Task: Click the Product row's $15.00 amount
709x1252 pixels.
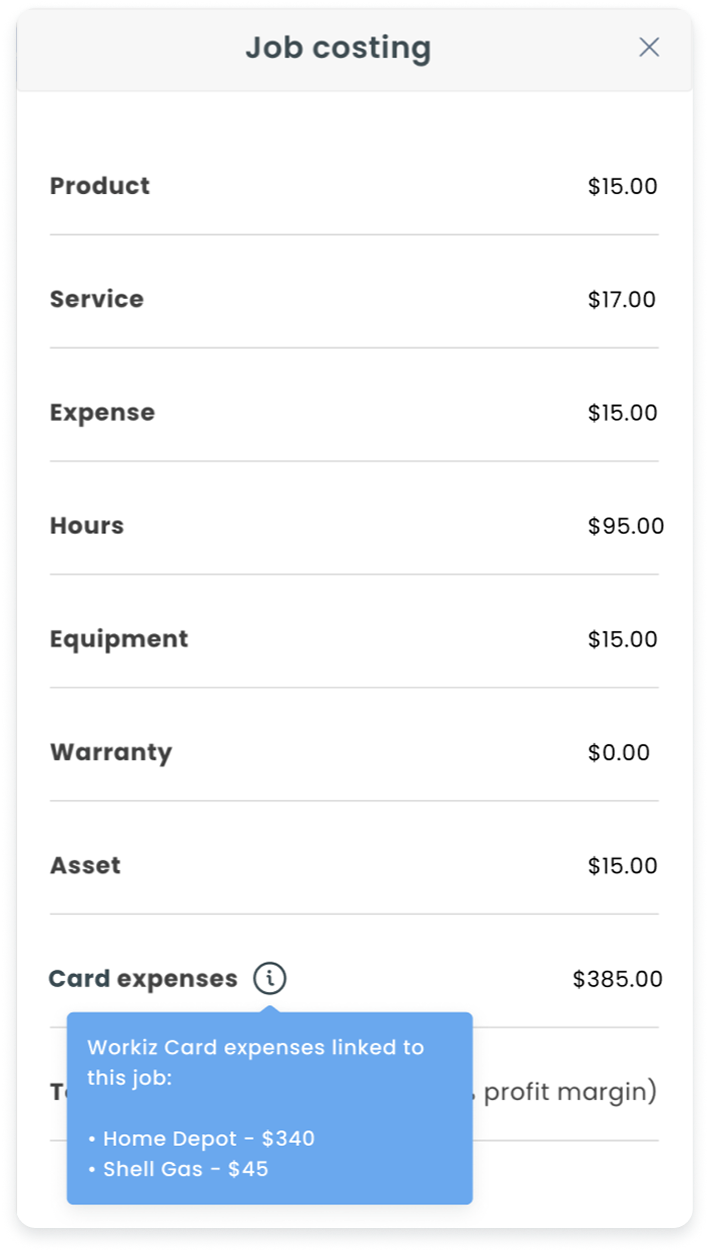Action: click(622, 186)
